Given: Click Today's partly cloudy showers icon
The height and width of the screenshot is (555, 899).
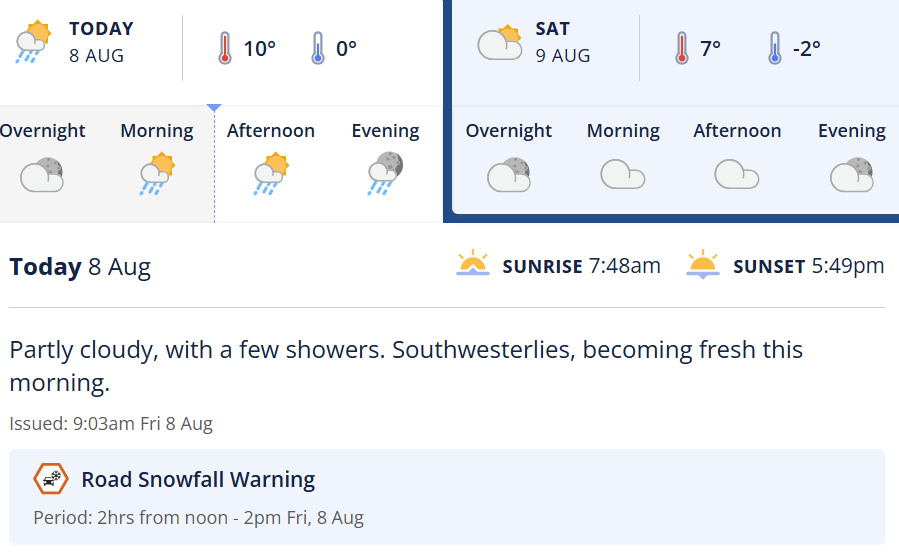Looking at the screenshot, I should coord(33,43).
